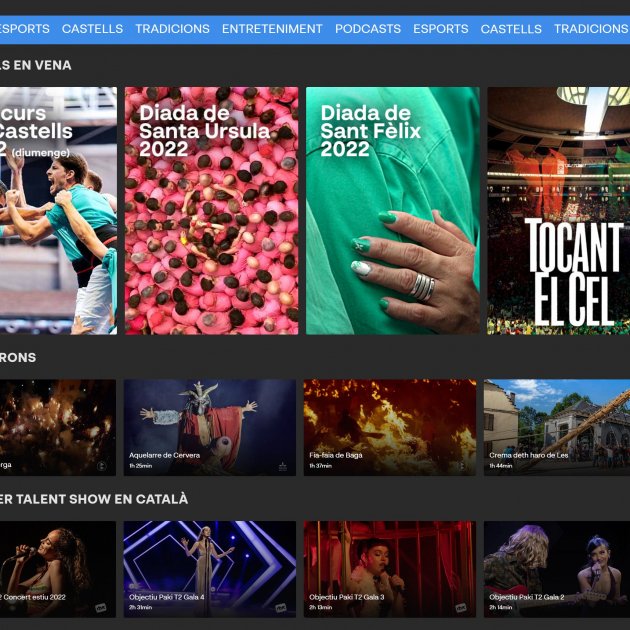This screenshot has height=630, width=630.
Task: Open the ENTRETENIMENT category tab
Action: coord(272,29)
